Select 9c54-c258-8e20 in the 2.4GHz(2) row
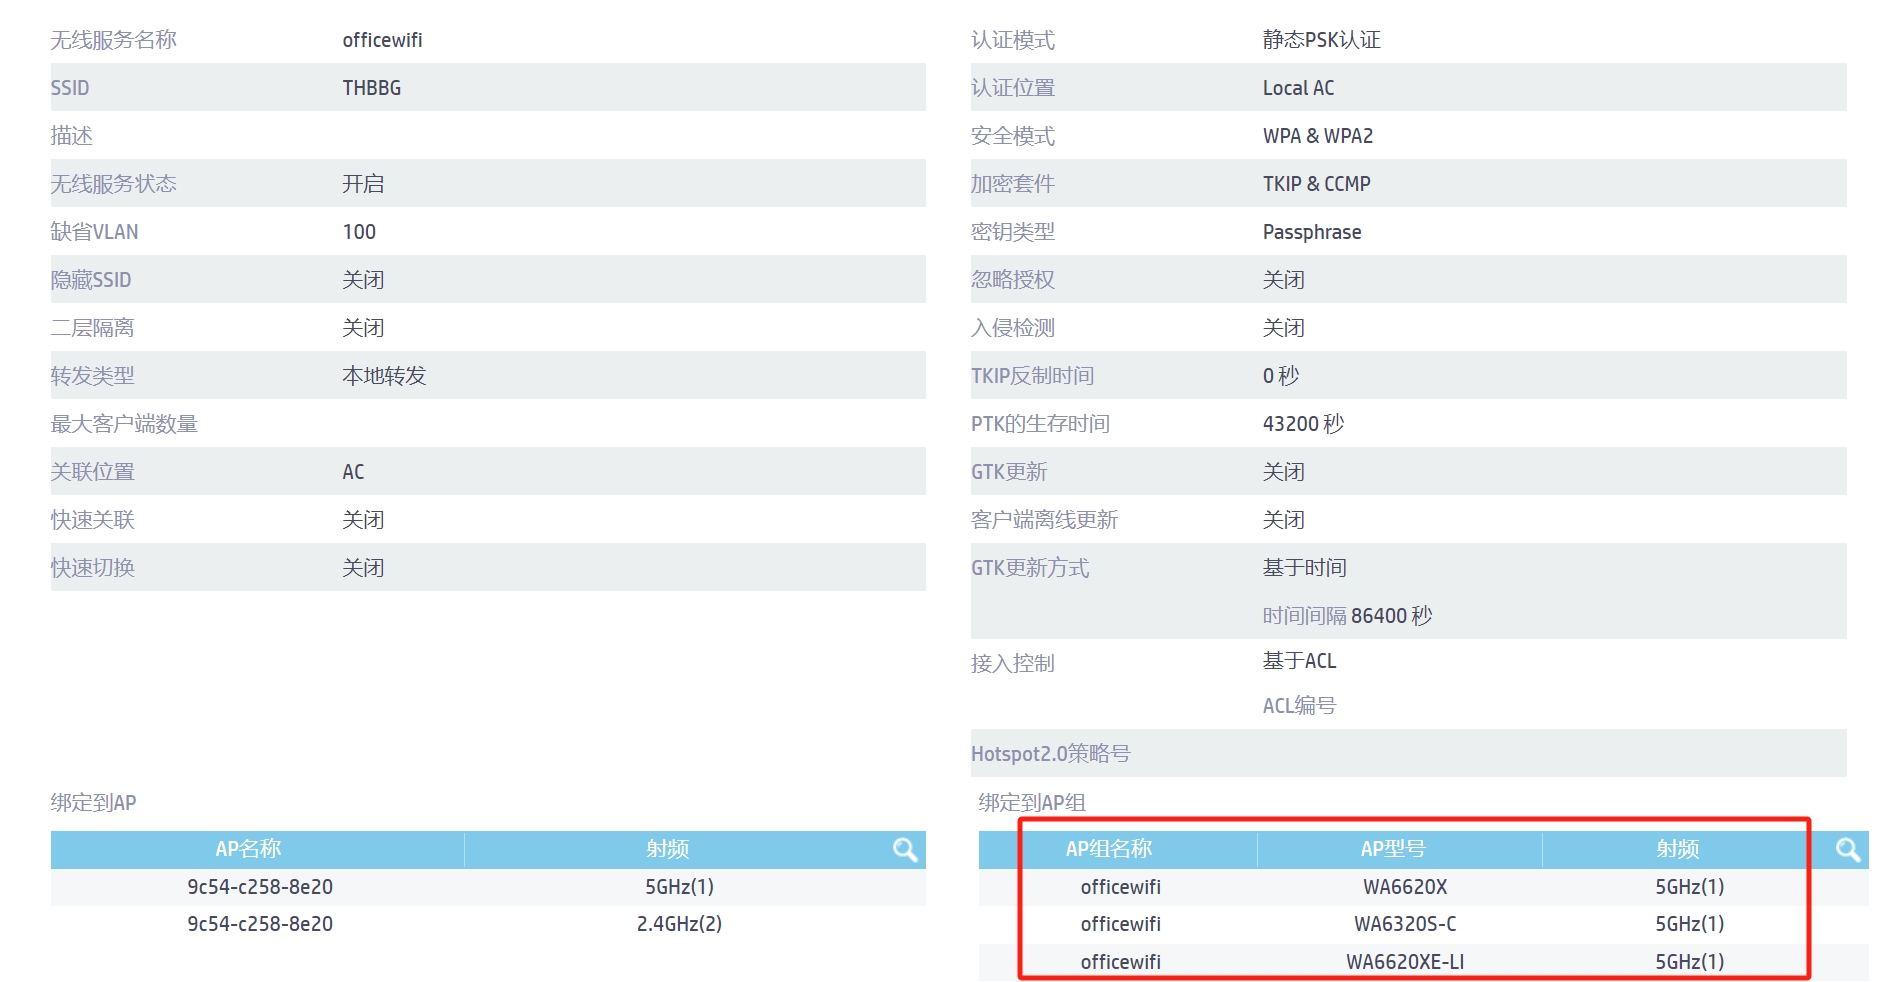Image resolution: width=1882 pixels, height=982 pixels. [260, 924]
